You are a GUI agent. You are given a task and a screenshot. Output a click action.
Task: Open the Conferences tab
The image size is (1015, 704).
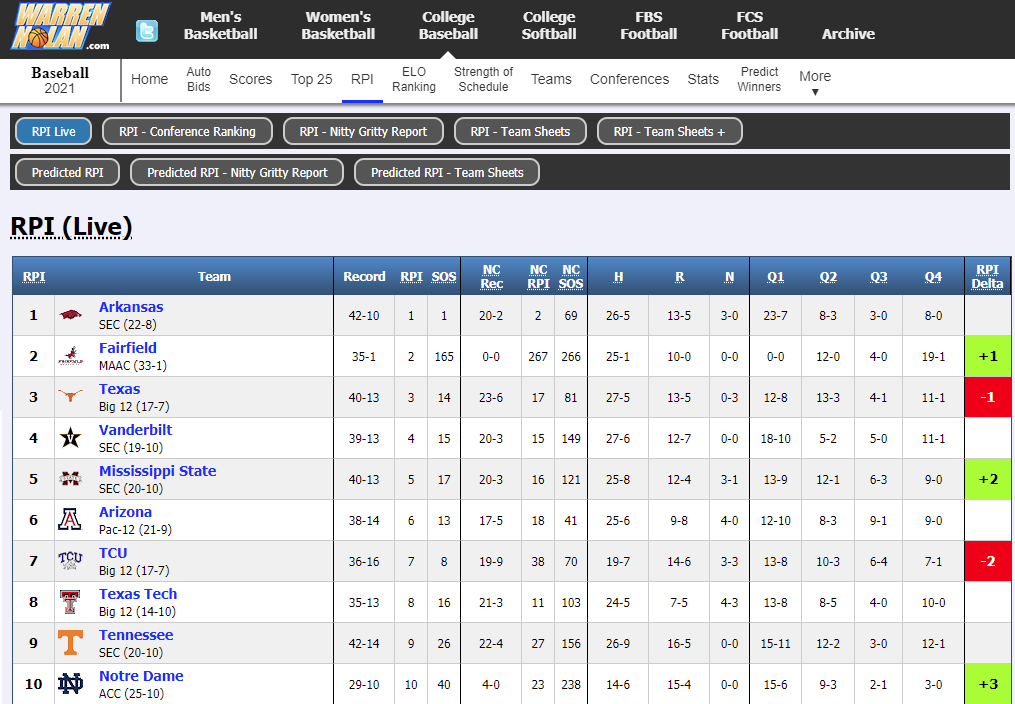(x=629, y=79)
